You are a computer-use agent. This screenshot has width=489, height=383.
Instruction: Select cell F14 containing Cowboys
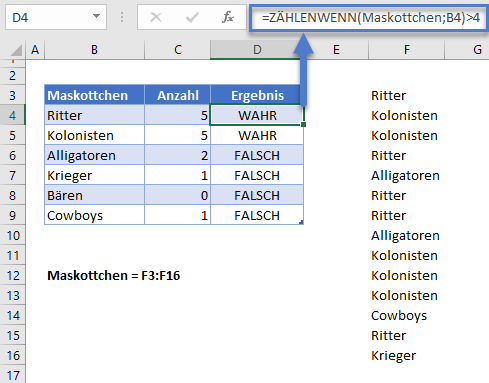406,315
